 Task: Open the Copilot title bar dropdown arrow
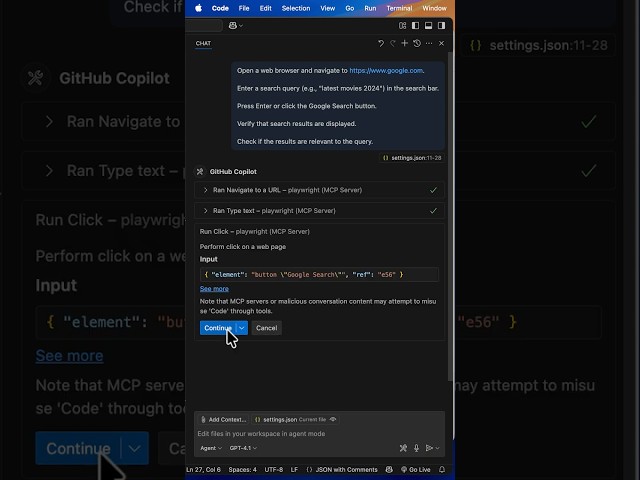pyautogui.click(x=241, y=26)
